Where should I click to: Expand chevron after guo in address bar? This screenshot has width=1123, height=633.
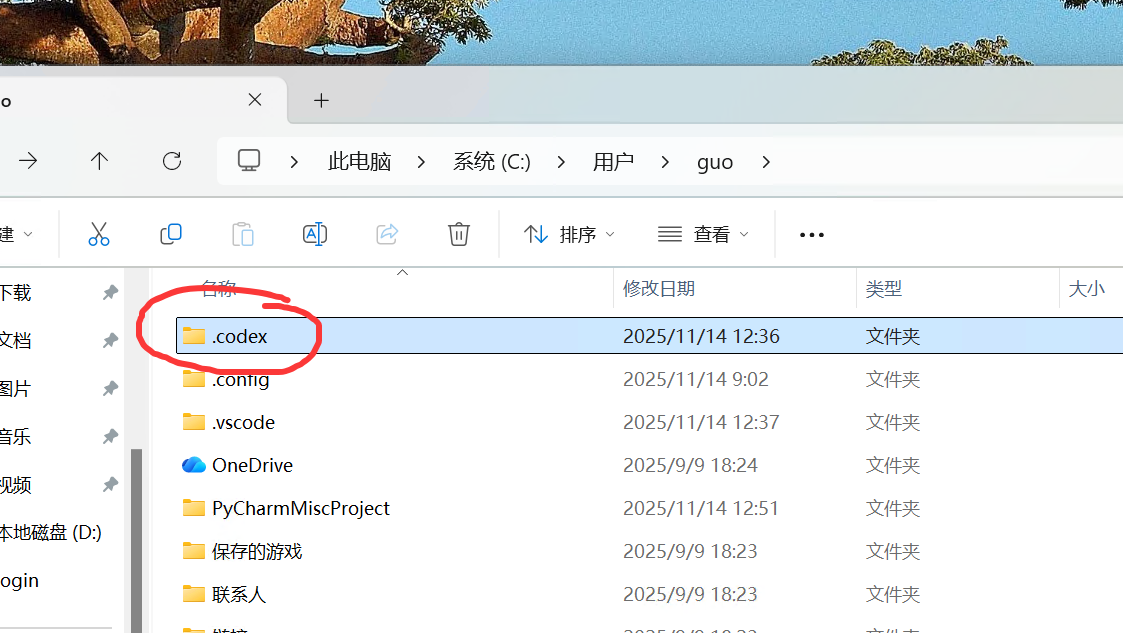point(766,162)
